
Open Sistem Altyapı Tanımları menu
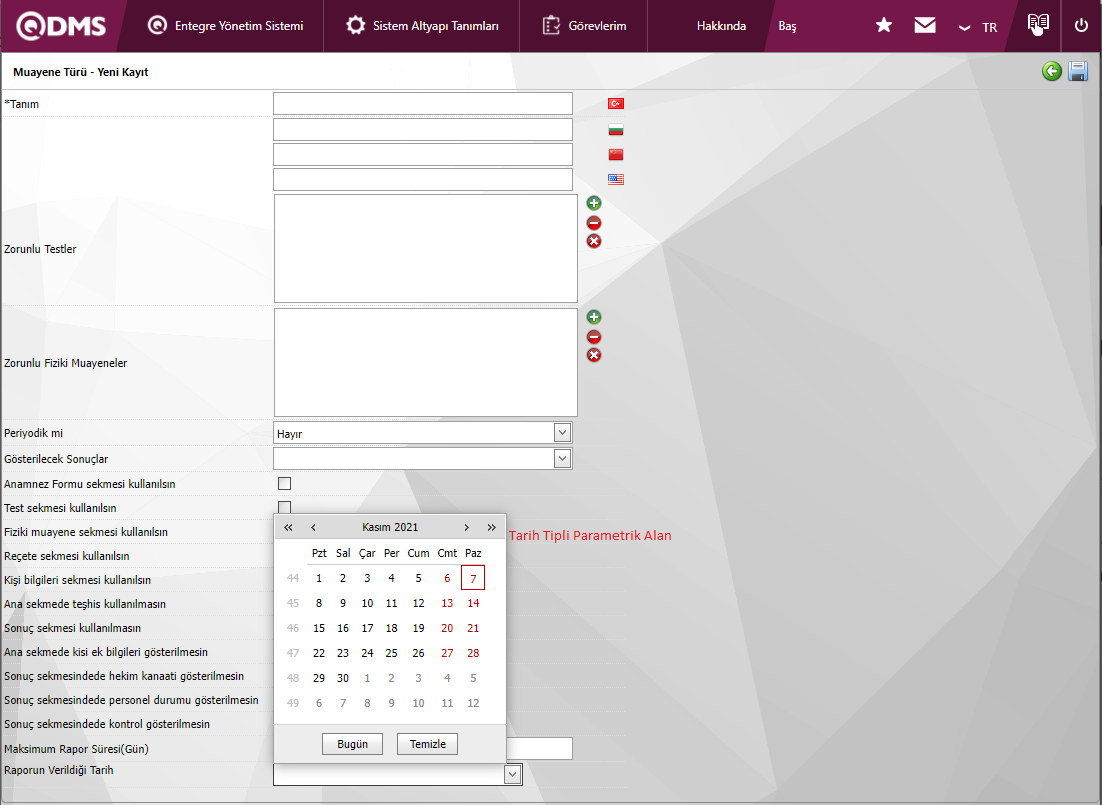point(422,26)
